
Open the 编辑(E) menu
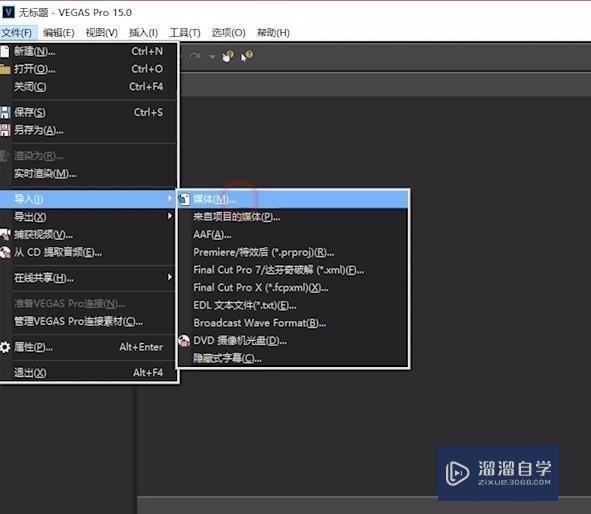(58, 33)
